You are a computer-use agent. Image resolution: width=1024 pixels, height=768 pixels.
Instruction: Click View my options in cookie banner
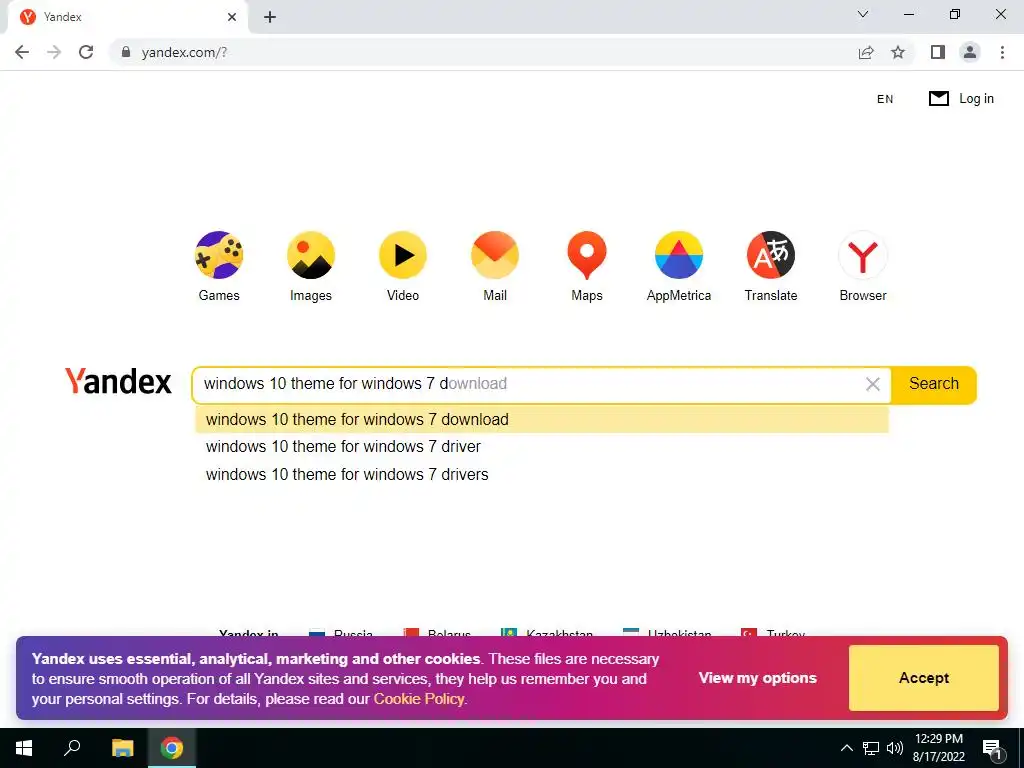click(x=758, y=678)
